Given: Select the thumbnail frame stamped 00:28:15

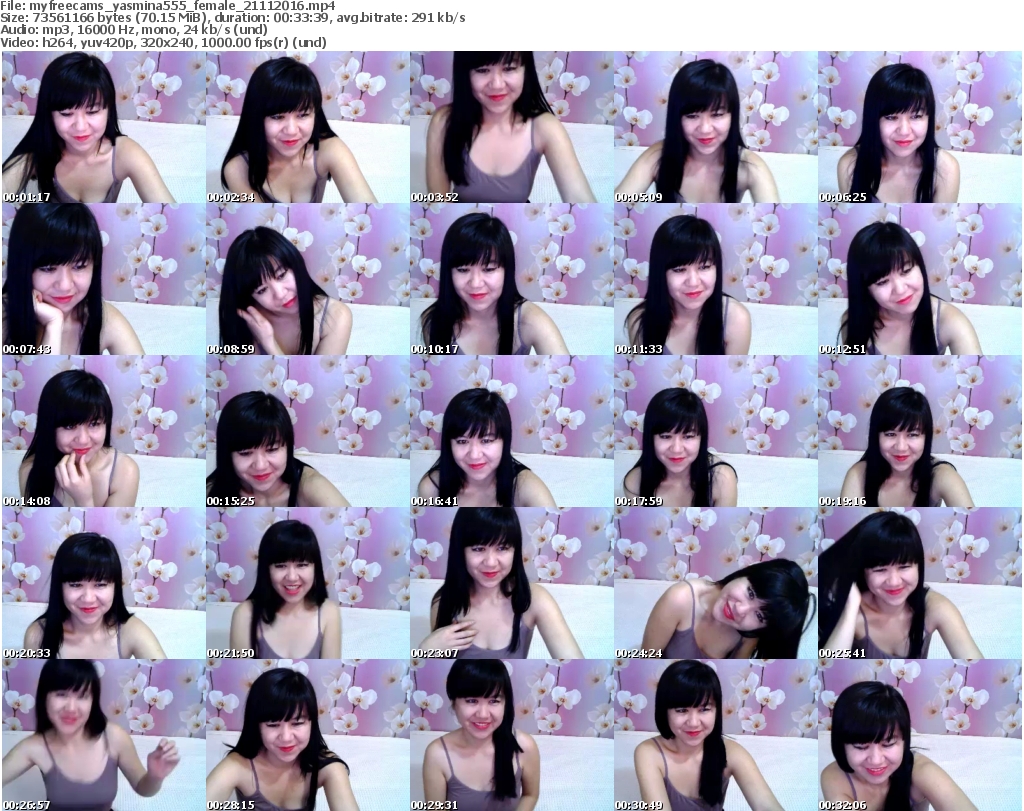Looking at the screenshot, I should (x=308, y=735).
